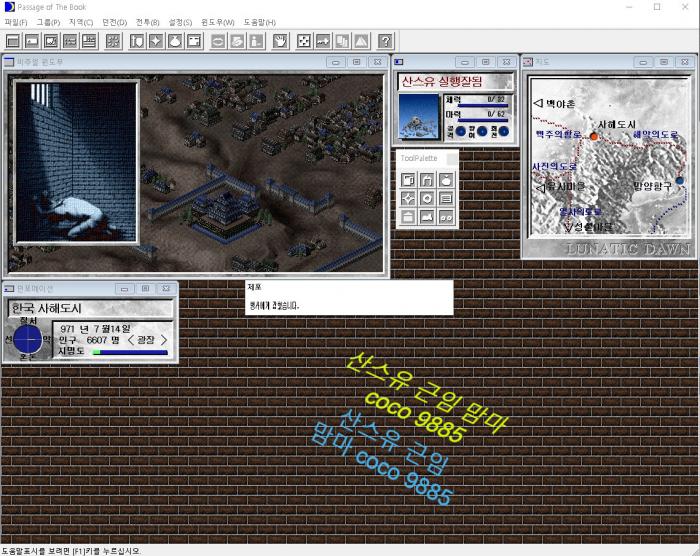Click the middle blue status circle
Screen dimensions: 700x556
tap(482, 131)
